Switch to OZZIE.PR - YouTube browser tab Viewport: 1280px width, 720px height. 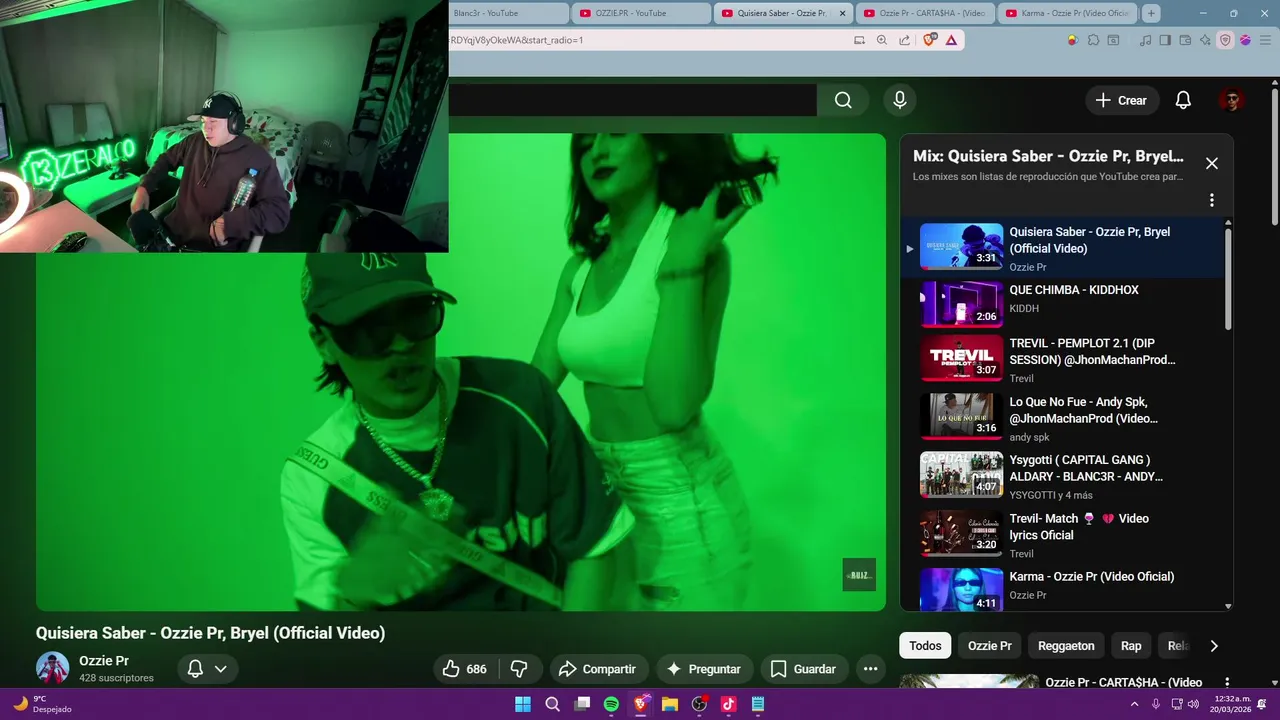(x=641, y=13)
